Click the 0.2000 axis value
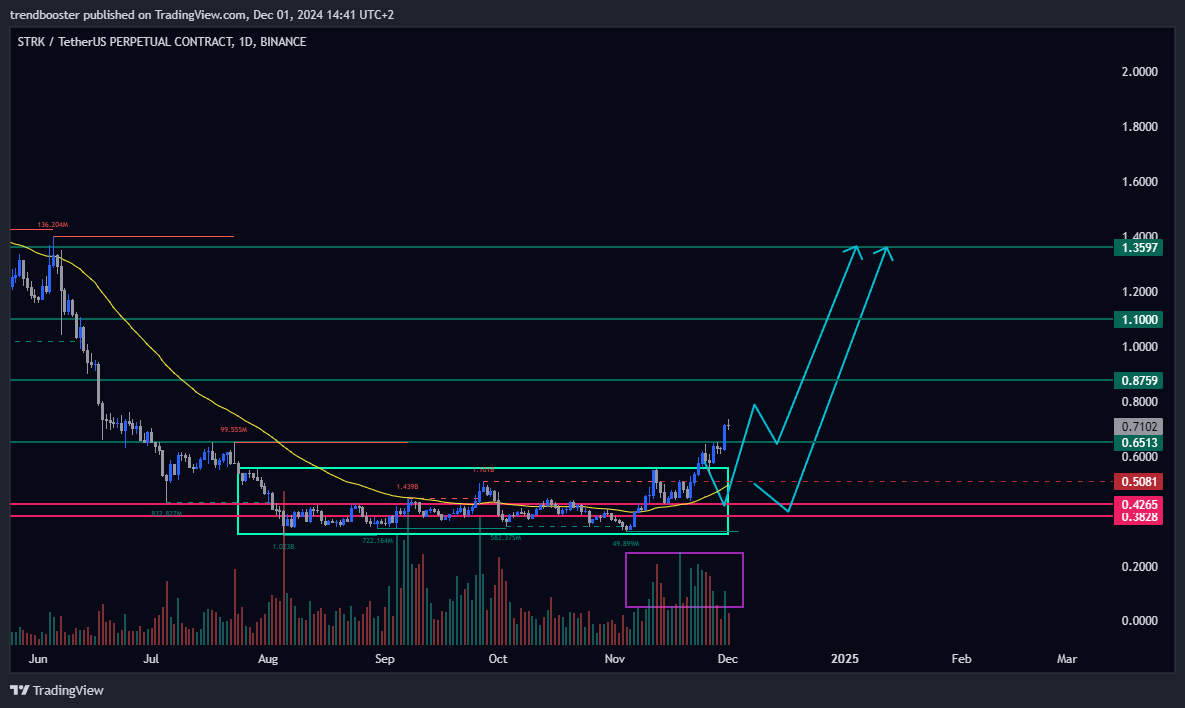The width and height of the screenshot is (1185, 708). [x=1139, y=567]
